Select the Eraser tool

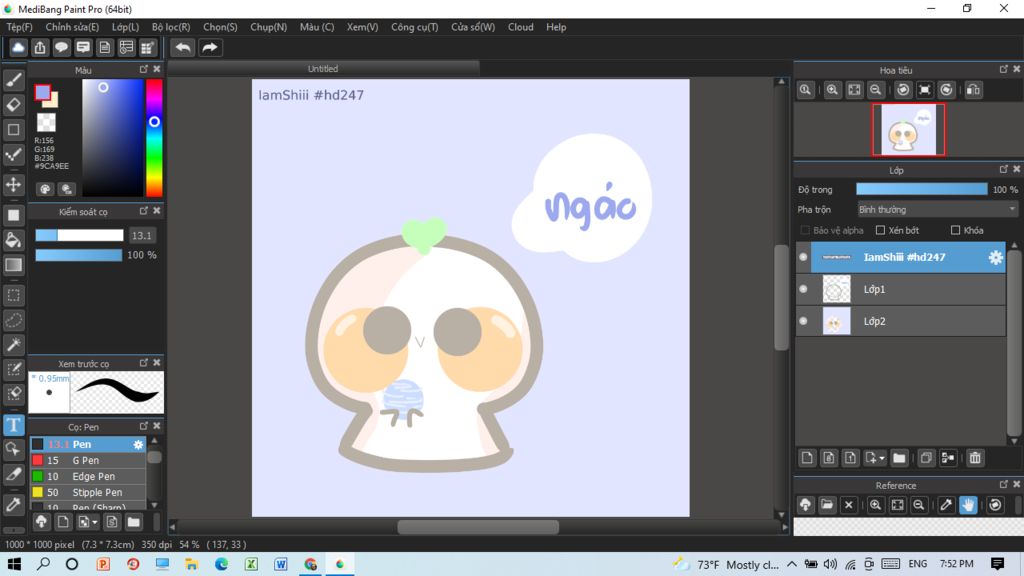13,104
